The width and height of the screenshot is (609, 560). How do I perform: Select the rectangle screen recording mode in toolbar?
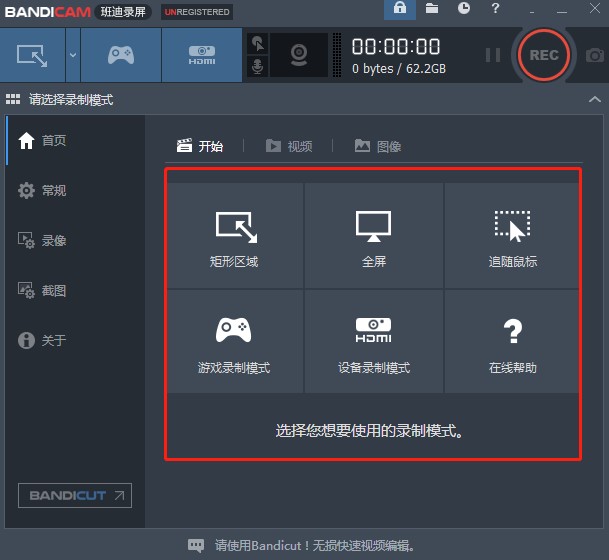point(33,55)
